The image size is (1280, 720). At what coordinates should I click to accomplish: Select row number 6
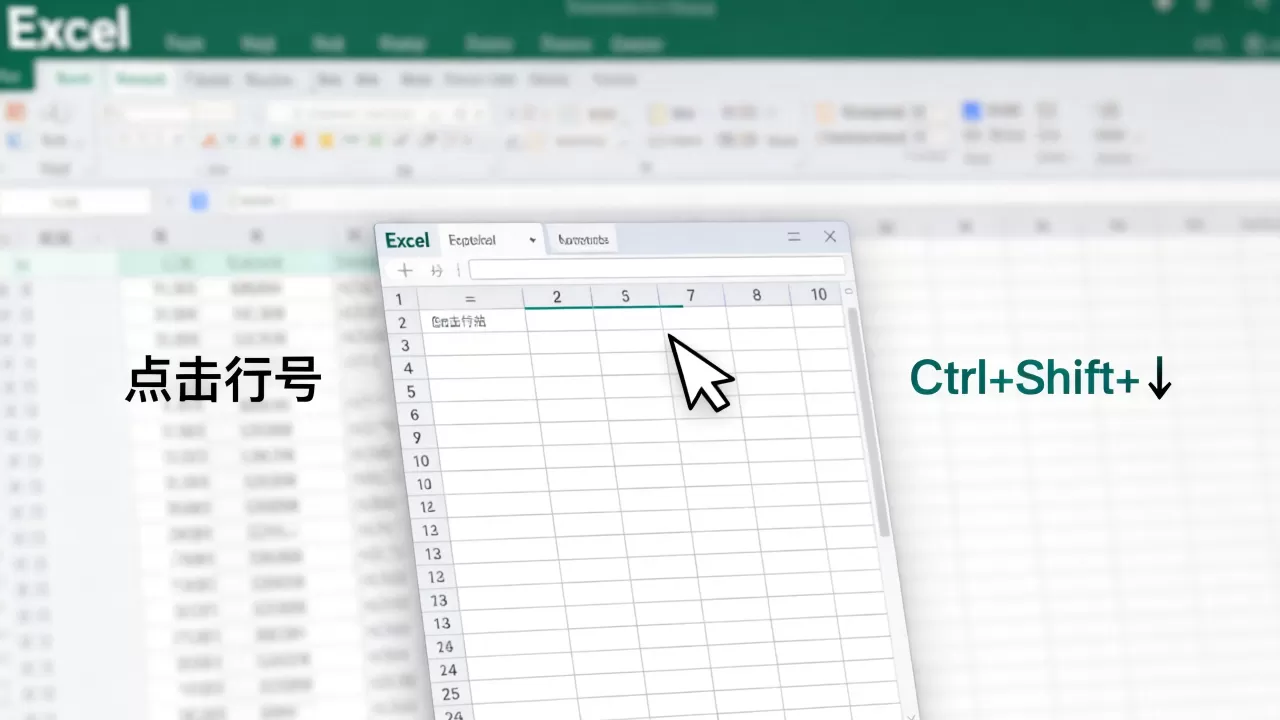click(415, 415)
